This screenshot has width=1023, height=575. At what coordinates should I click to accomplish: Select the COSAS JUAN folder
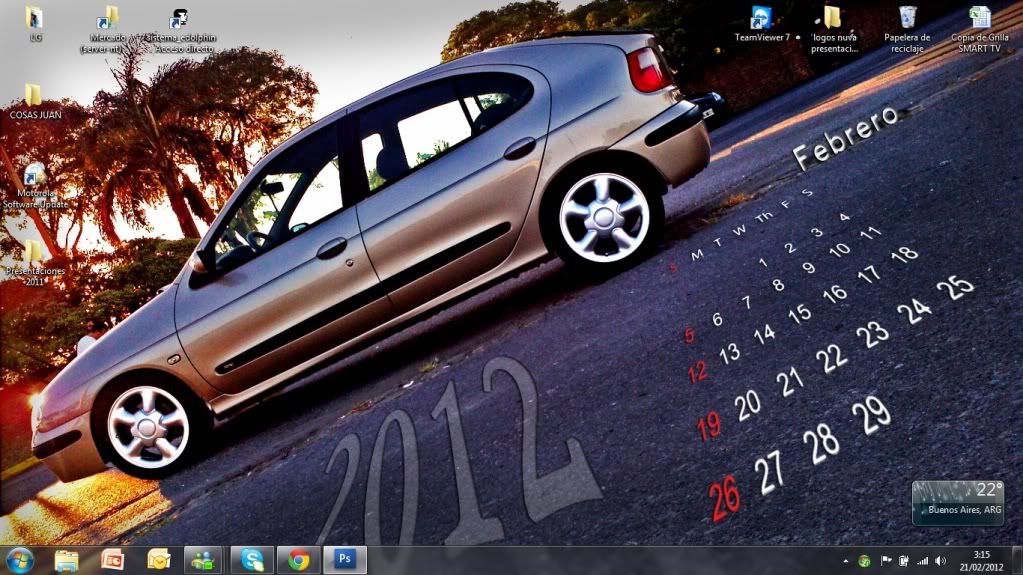(x=34, y=96)
